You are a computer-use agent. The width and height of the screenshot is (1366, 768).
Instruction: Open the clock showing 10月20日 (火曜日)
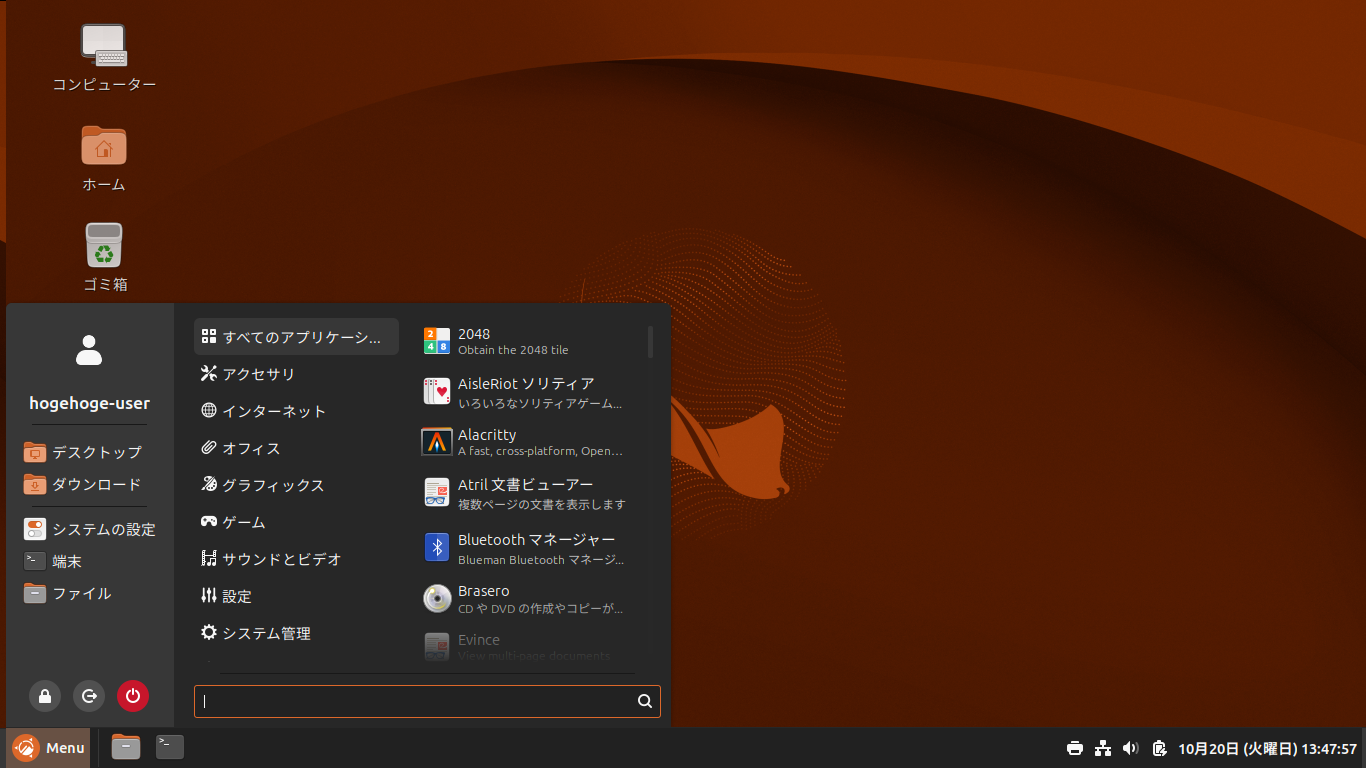(1267, 748)
